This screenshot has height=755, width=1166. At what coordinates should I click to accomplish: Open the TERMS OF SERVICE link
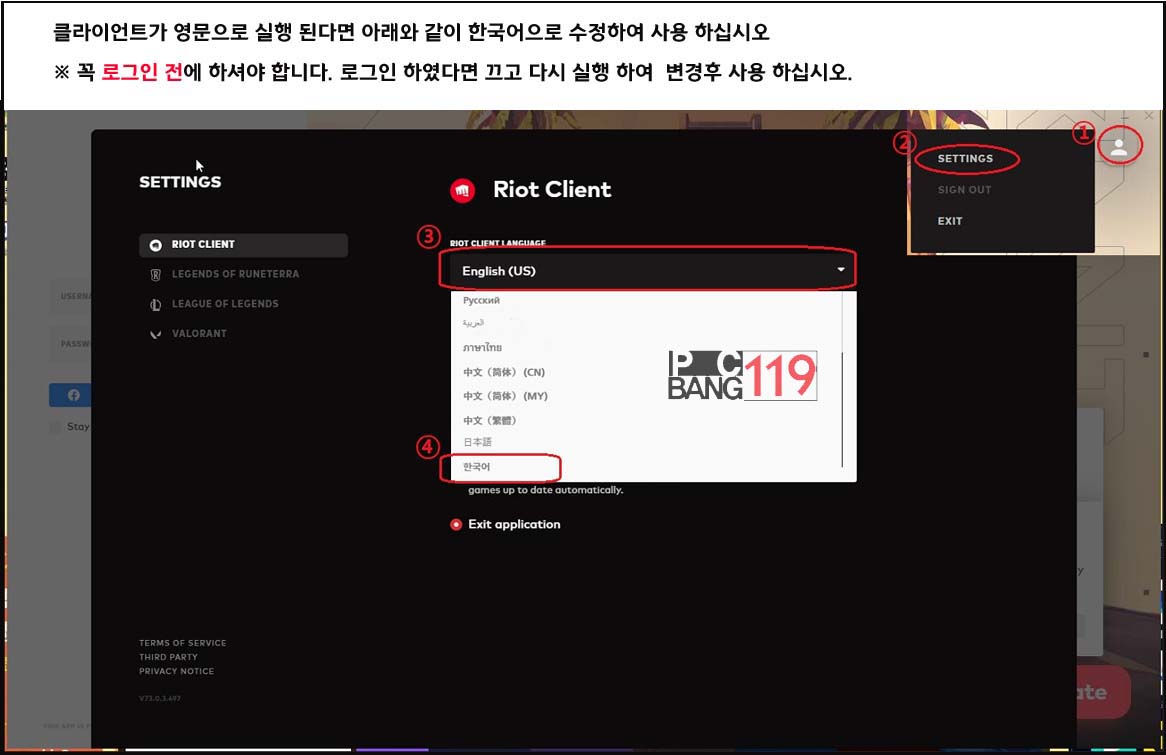pos(182,643)
